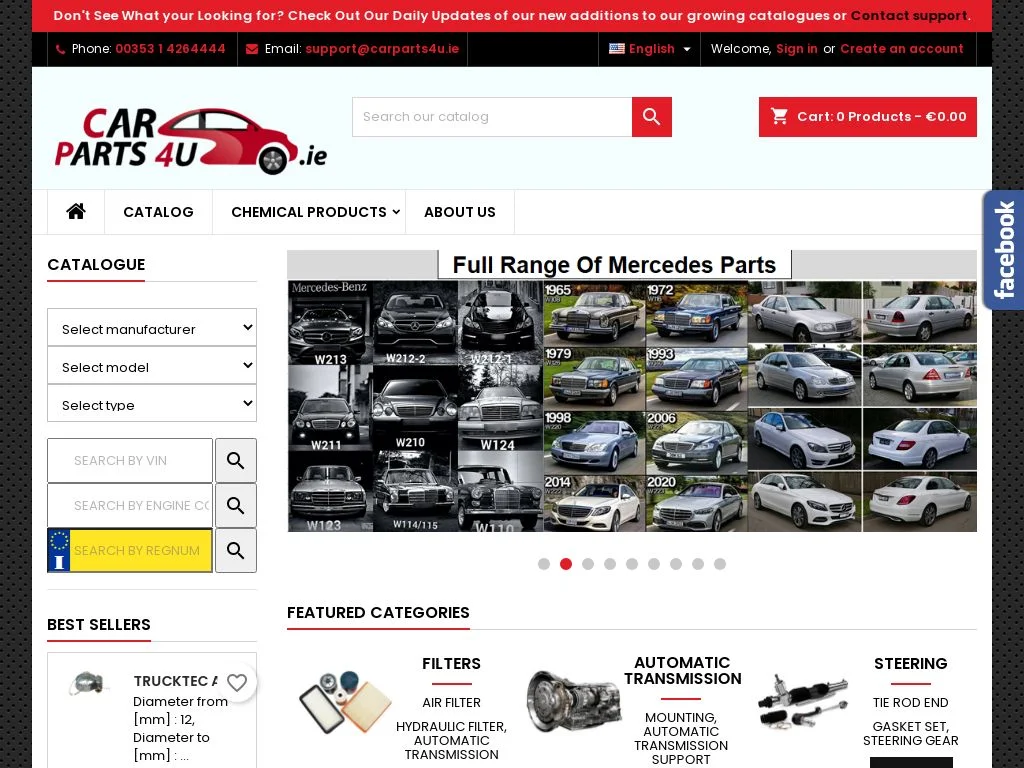This screenshot has width=1024, height=768.
Task: Click MOUNTING, AUTOMATIC TRANSMISSION SUPPORT link
Action: [681, 739]
